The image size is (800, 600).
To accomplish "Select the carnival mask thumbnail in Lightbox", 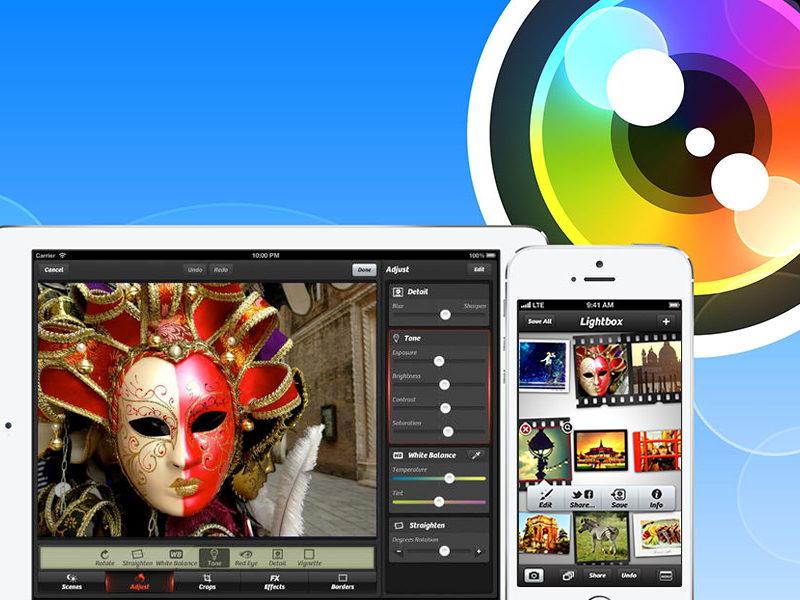I will coord(600,370).
